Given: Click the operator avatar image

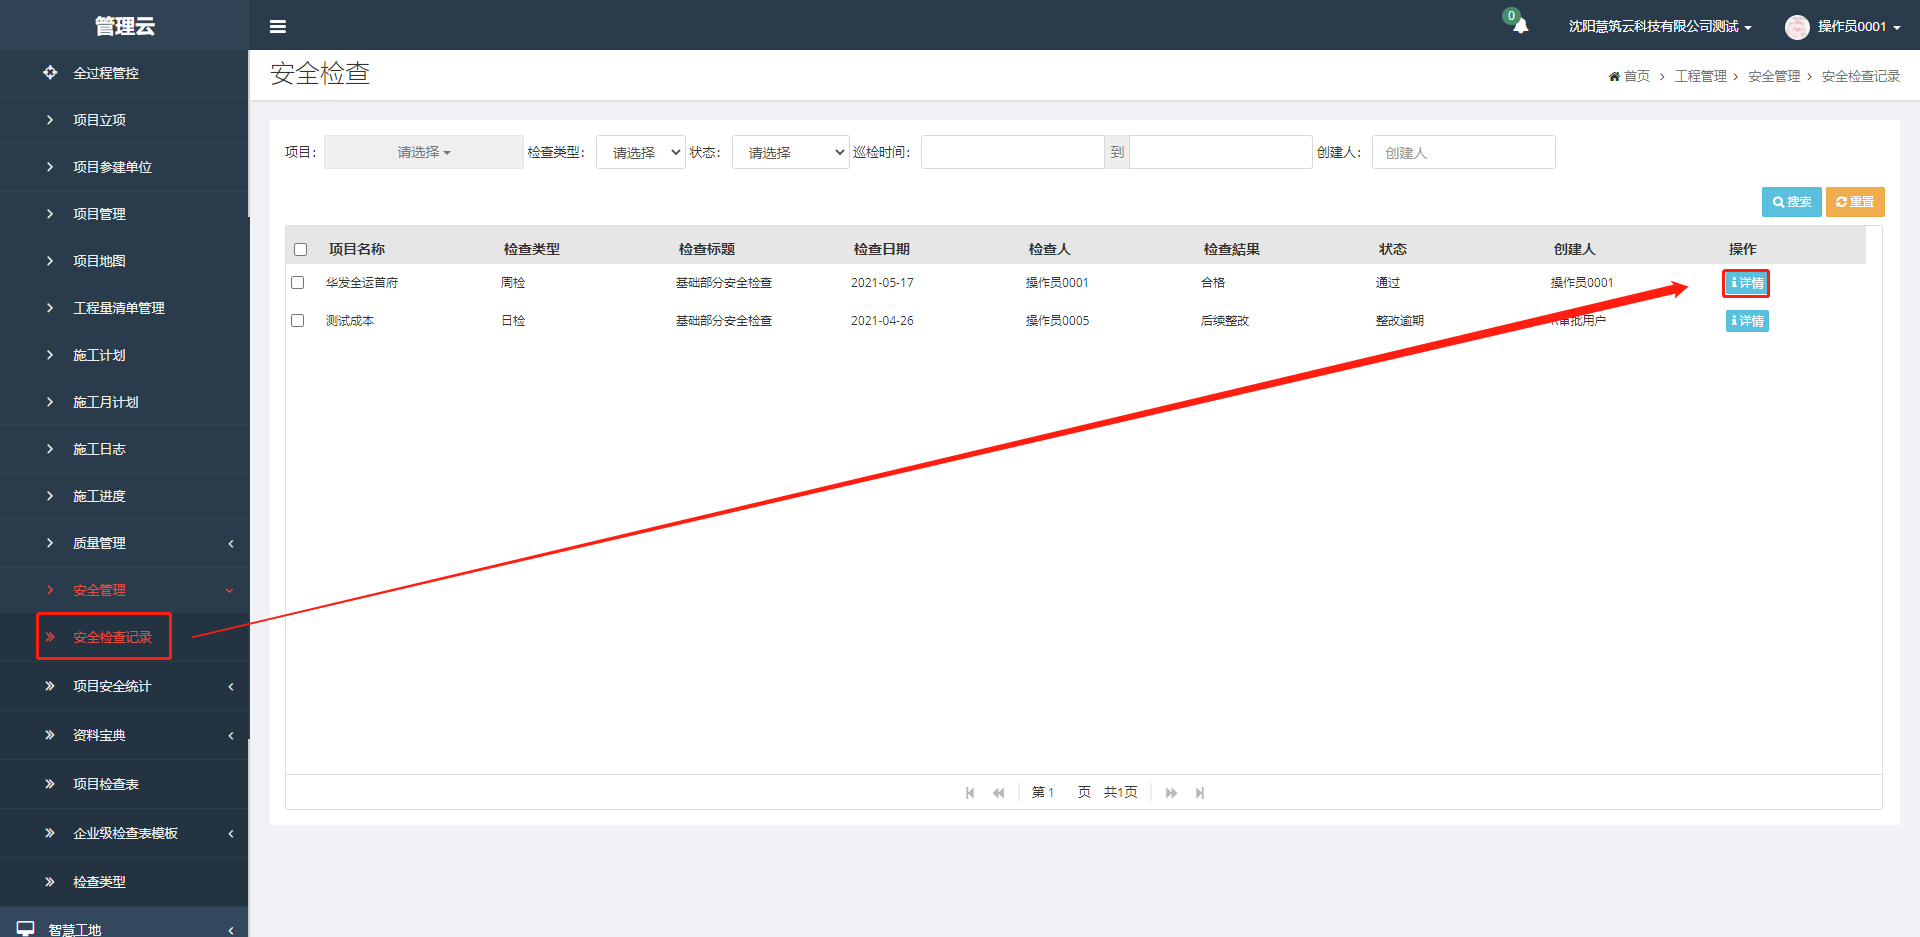Looking at the screenshot, I should (x=1797, y=27).
